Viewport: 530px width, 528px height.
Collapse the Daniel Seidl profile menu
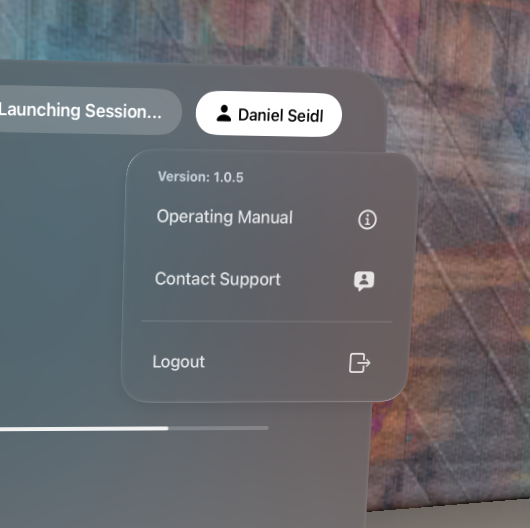tap(269, 114)
